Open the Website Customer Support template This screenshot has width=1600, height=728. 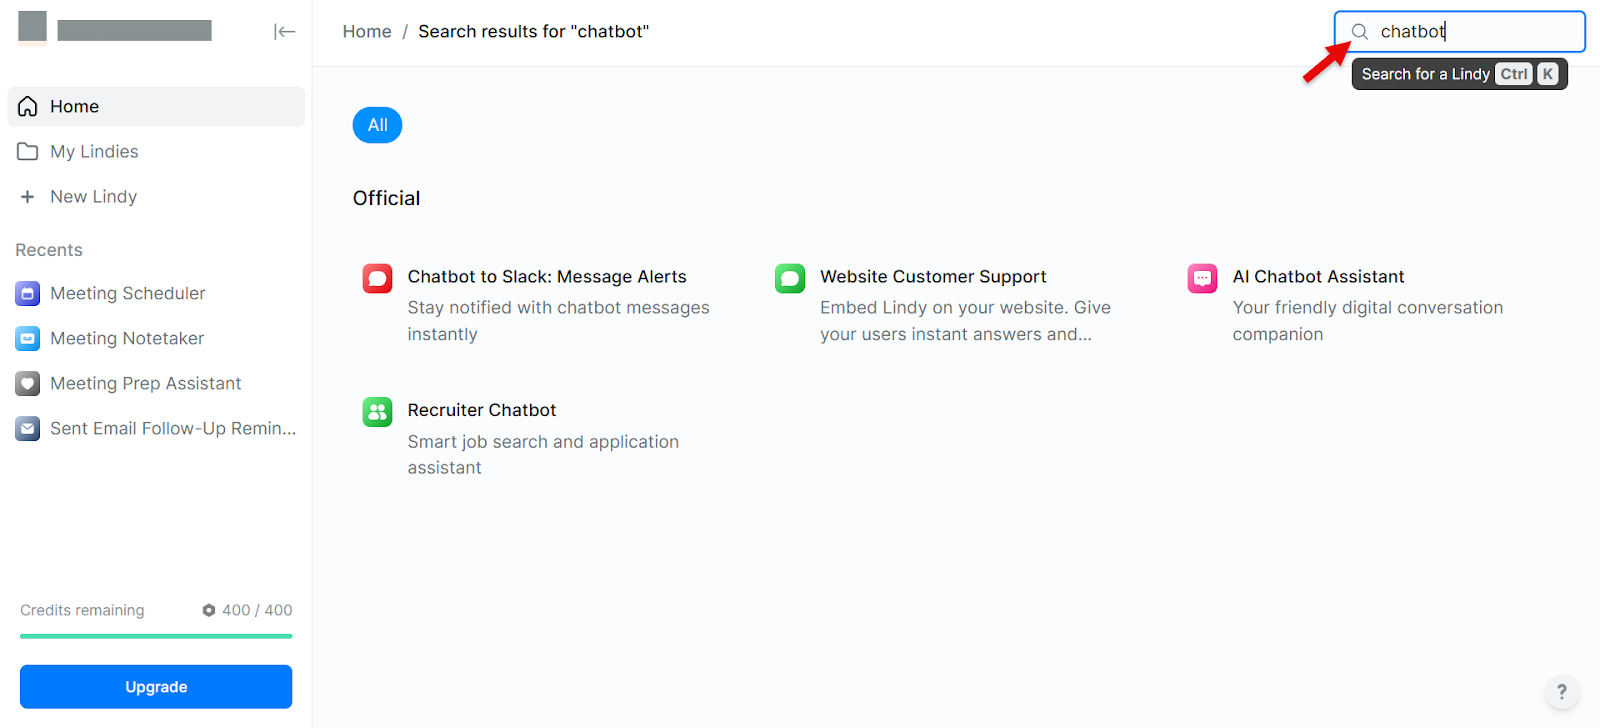(x=933, y=277)
